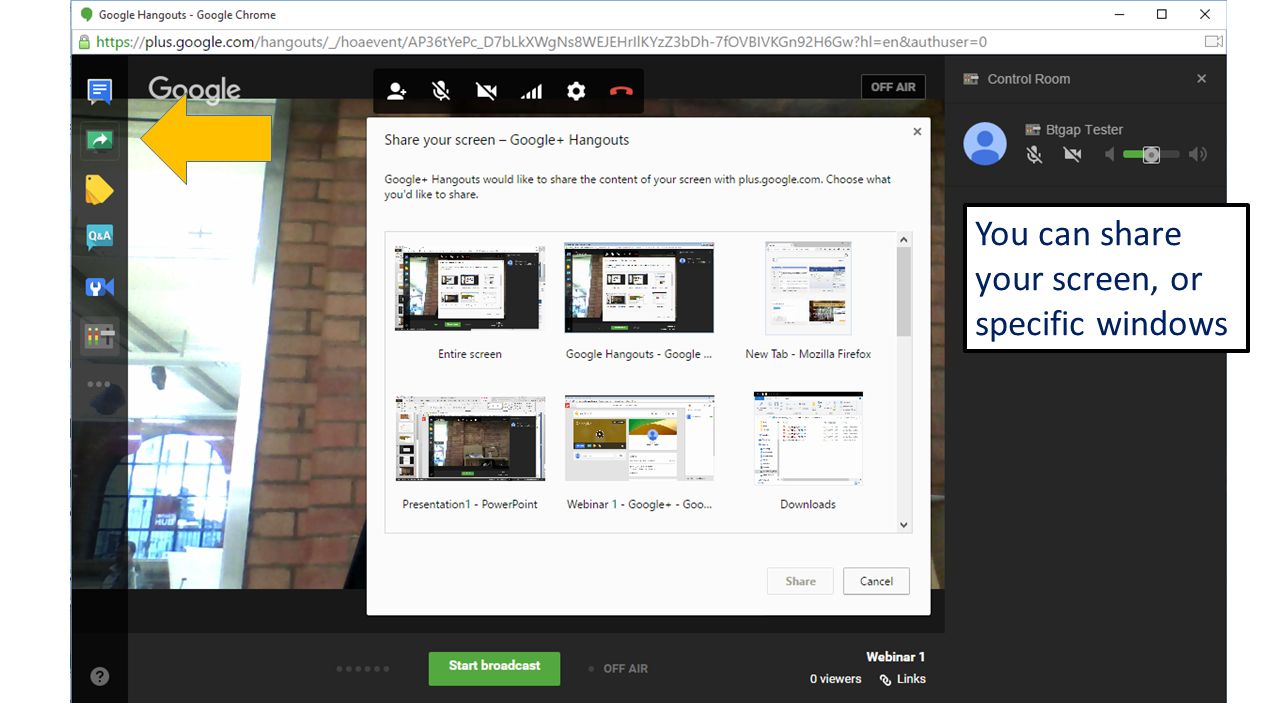Open the Q&A sidebar icon
The width and height of the screenshot is (1280, 720).
pyautogui.click(x=99, y=238)
